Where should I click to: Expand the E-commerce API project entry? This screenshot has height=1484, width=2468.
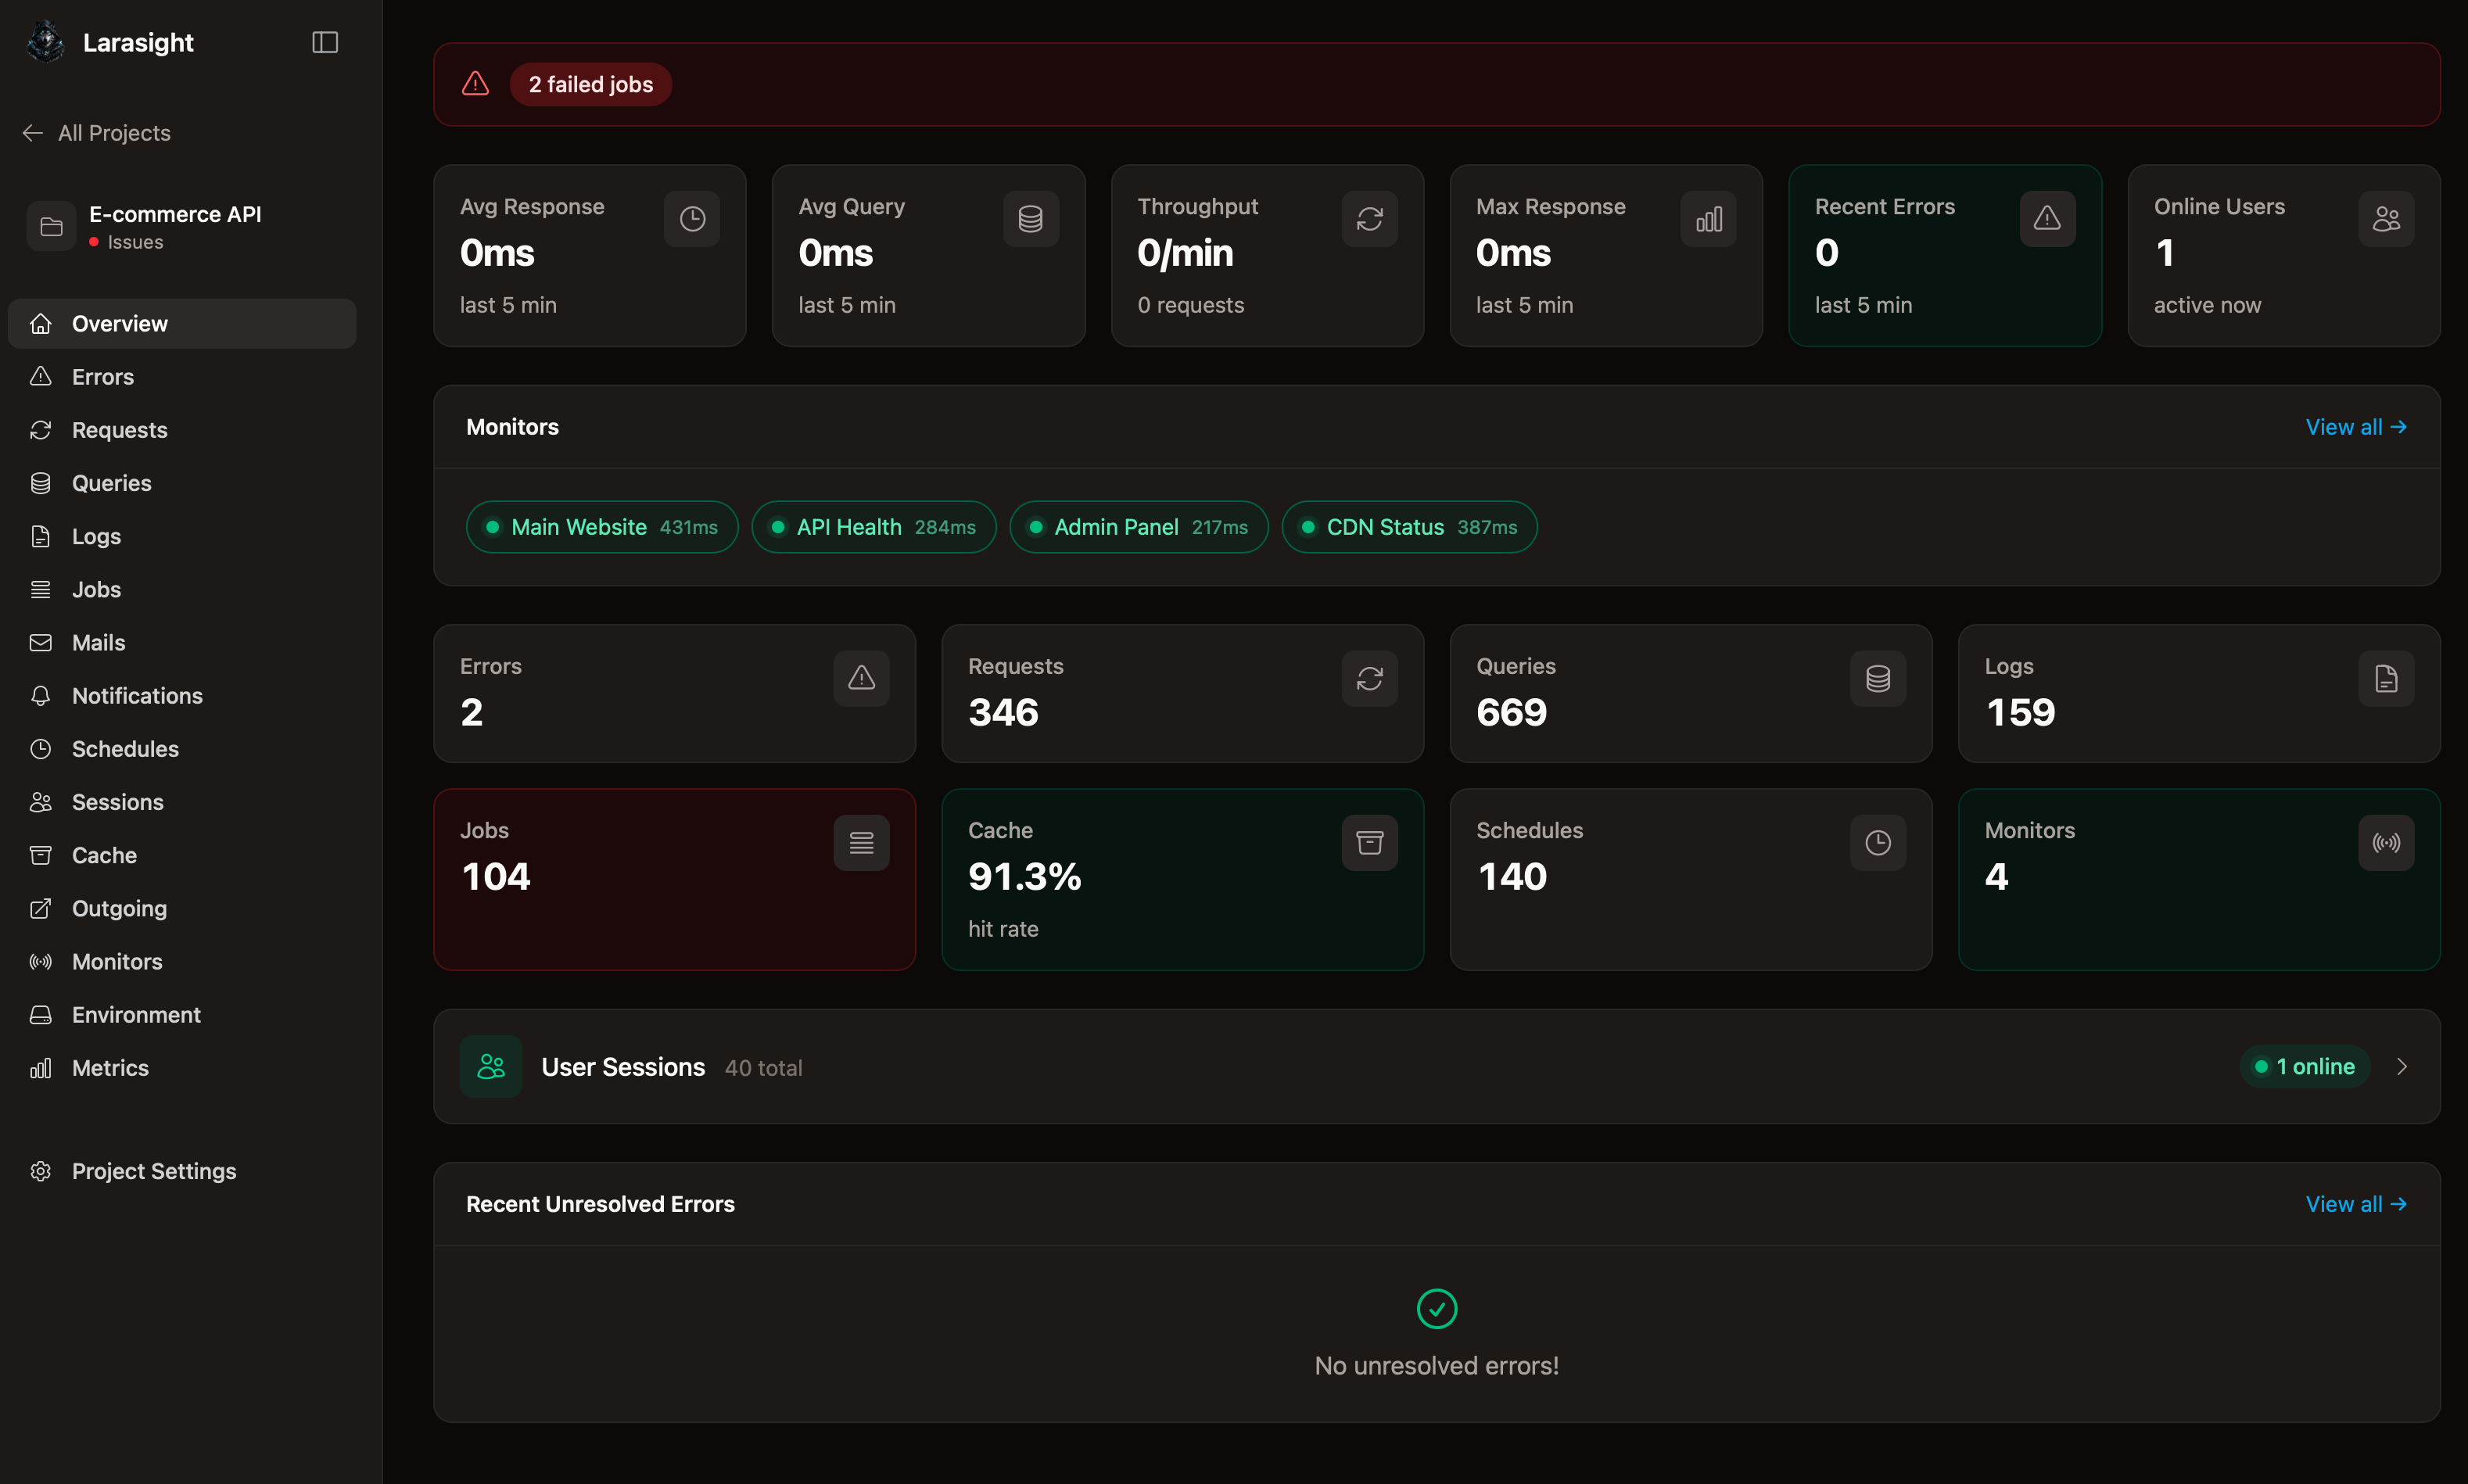175,226
